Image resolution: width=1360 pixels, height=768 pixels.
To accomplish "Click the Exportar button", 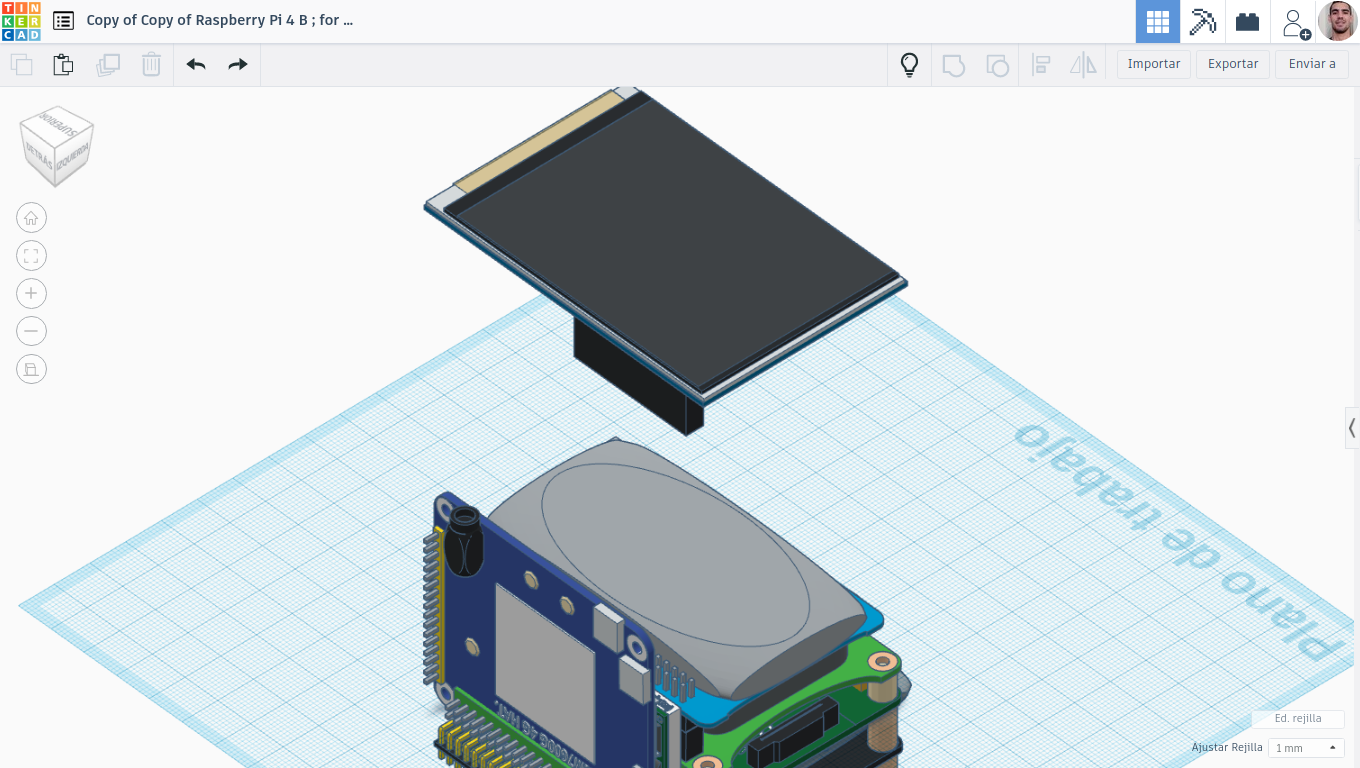I will tap(1233, 64).
